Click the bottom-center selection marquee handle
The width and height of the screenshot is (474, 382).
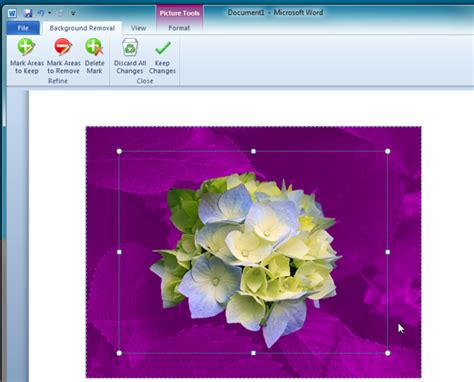(x=253, y=353)
